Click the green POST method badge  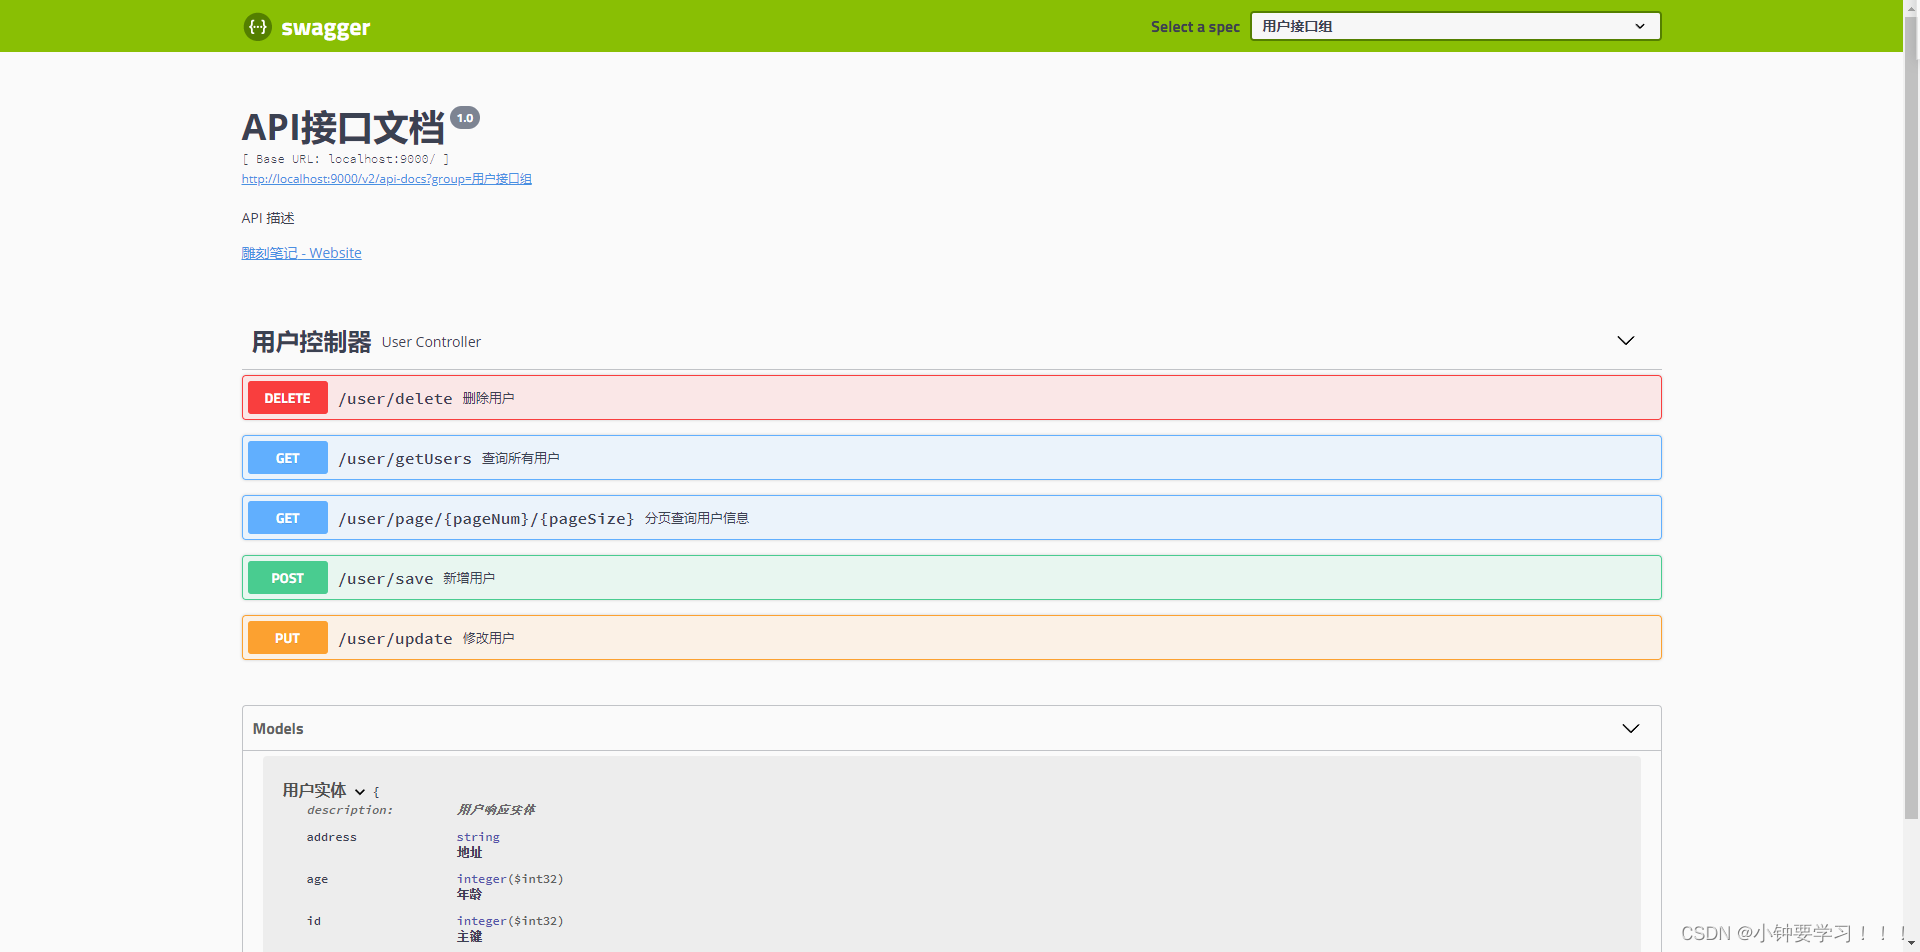point(287,578)
